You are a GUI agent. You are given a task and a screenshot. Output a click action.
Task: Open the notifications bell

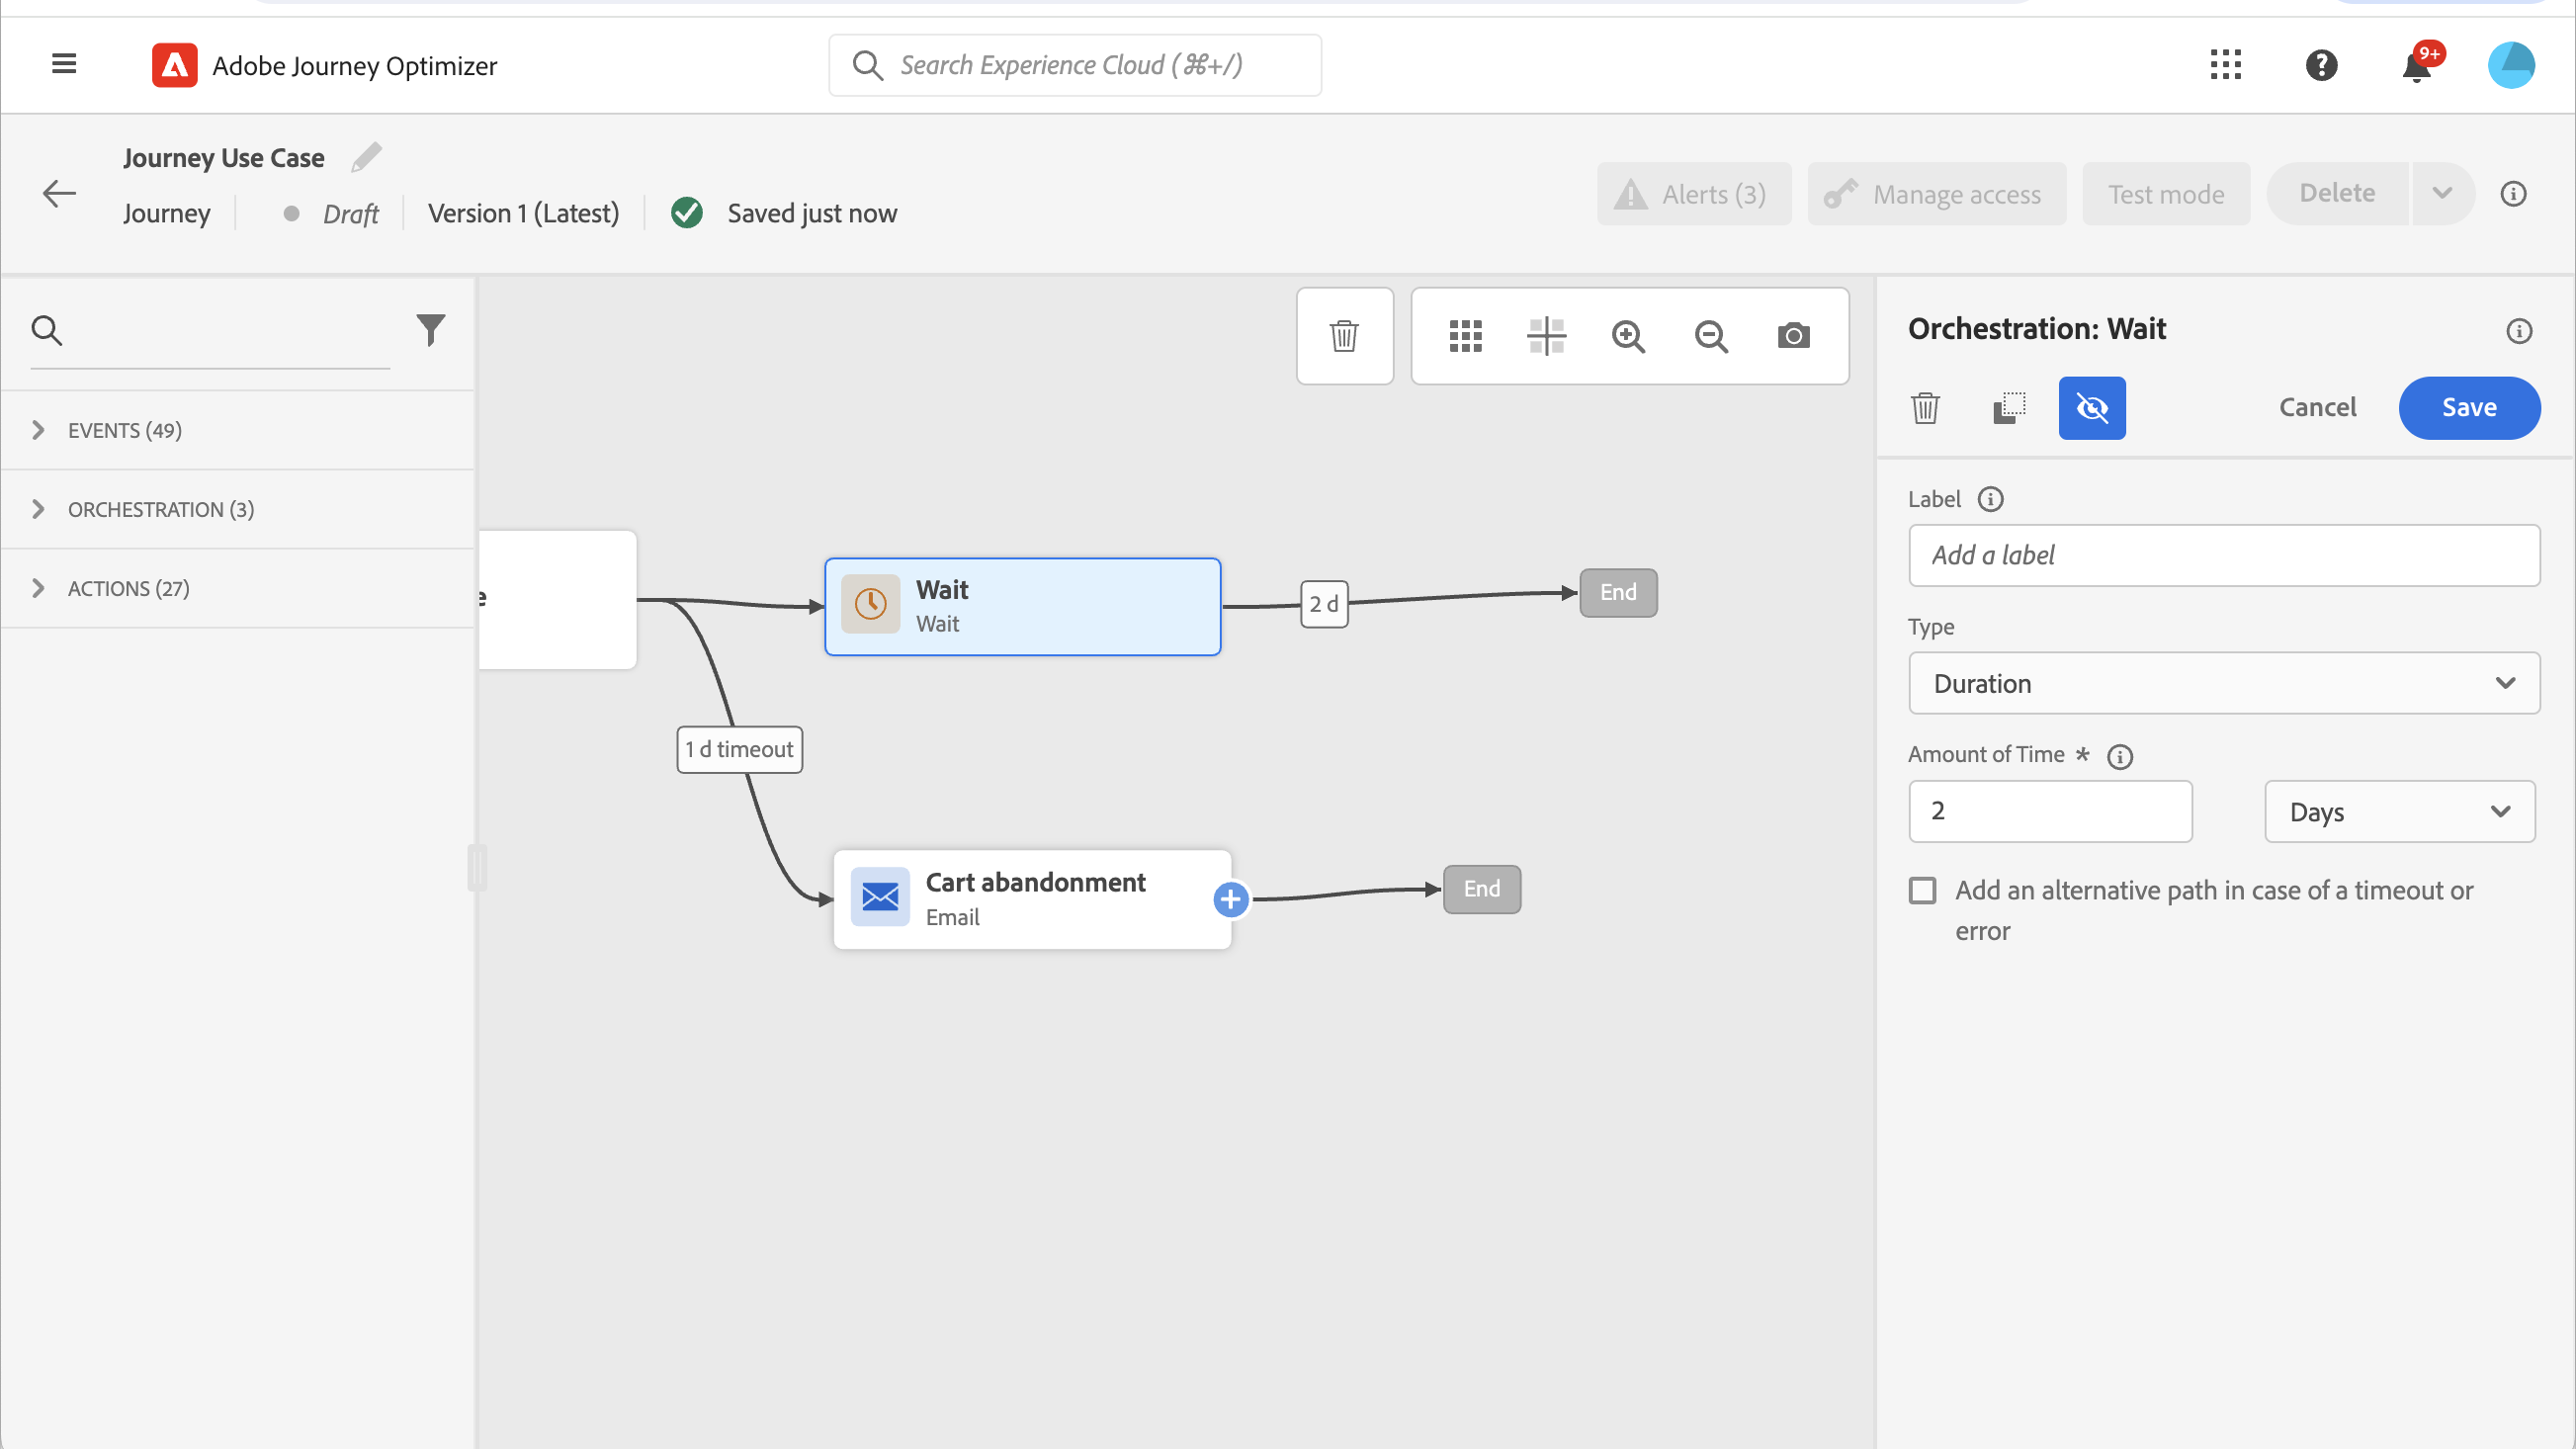(2416, 66)
